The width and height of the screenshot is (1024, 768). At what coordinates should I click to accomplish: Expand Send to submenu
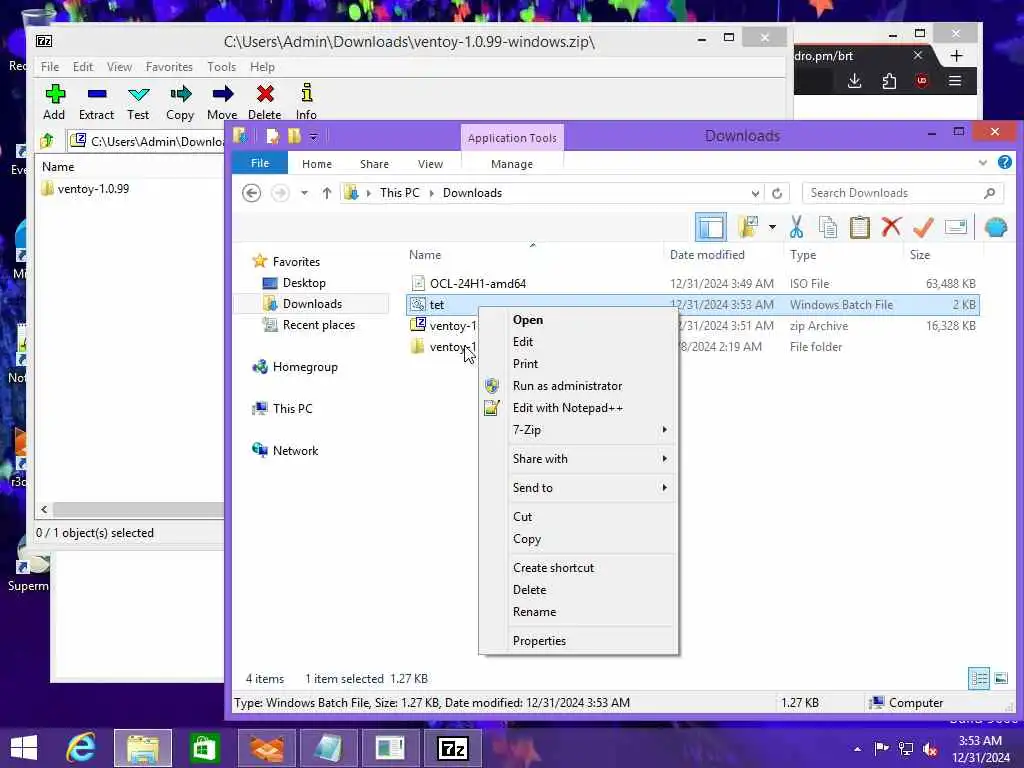594,487
